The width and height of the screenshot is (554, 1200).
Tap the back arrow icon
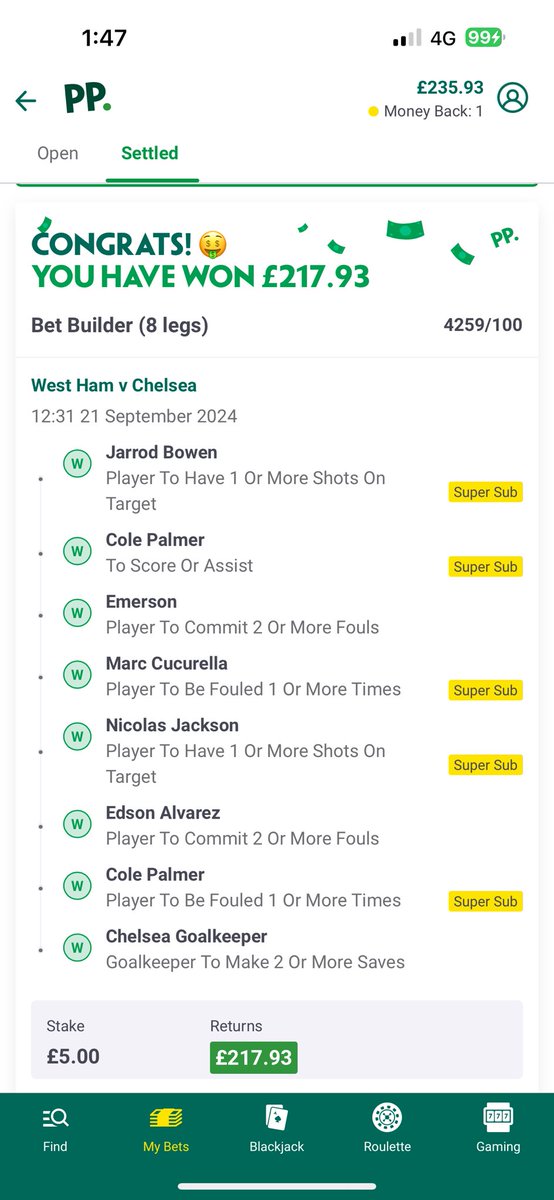(26, 100)
